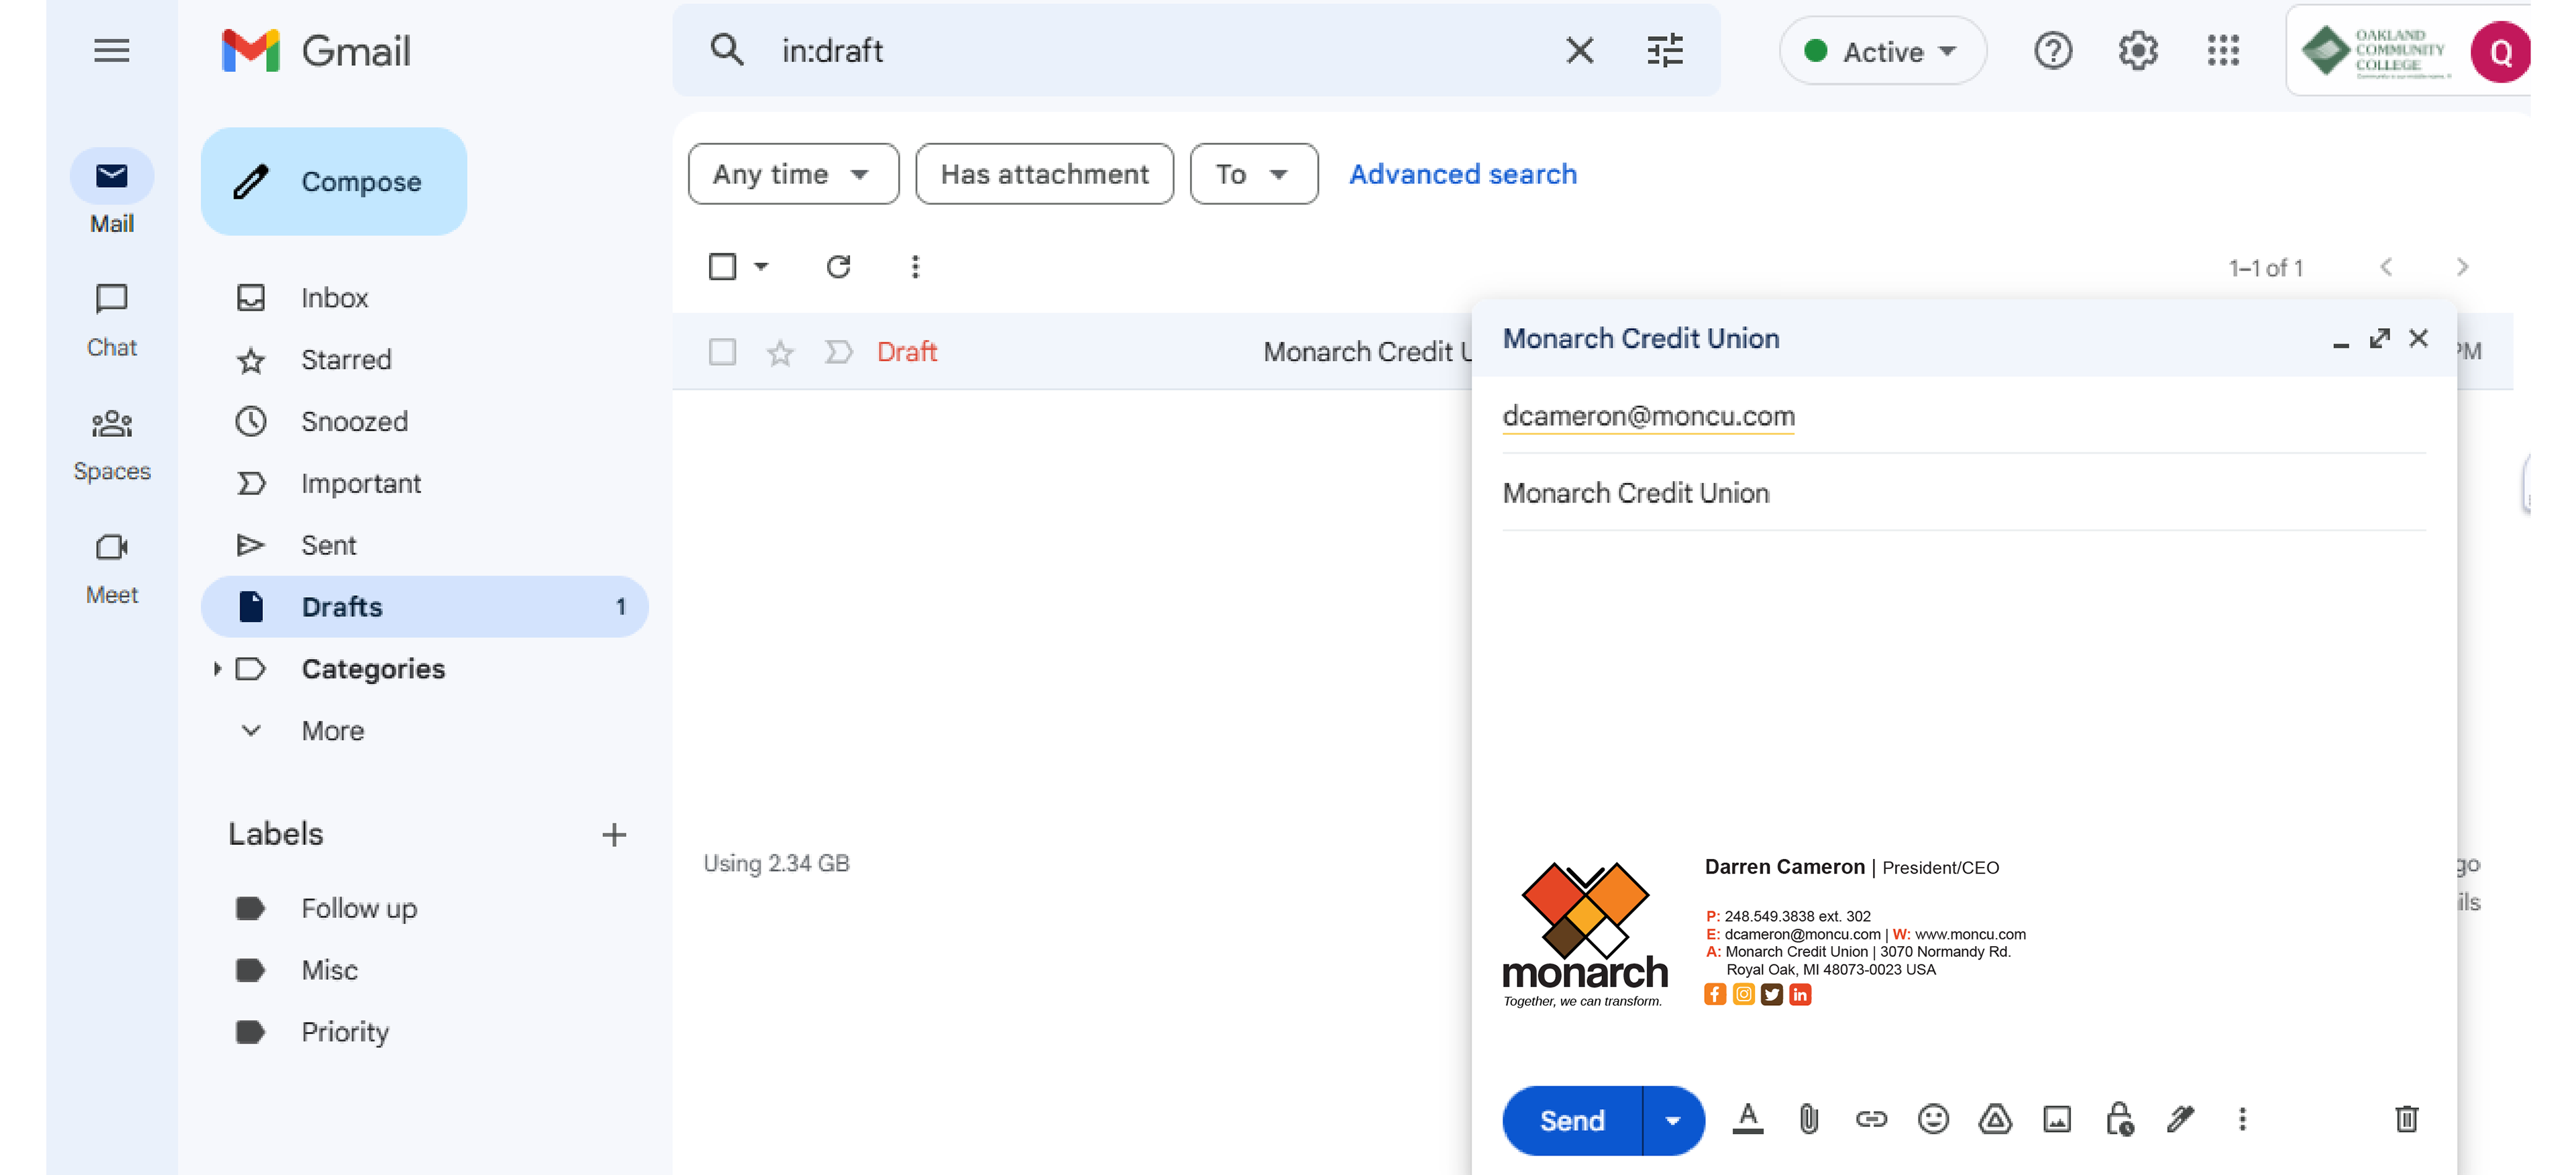Viewport: 2576px width, 1175px height.
Task: Open the select all dropdown arrow
Action: [x=761, y=267]
